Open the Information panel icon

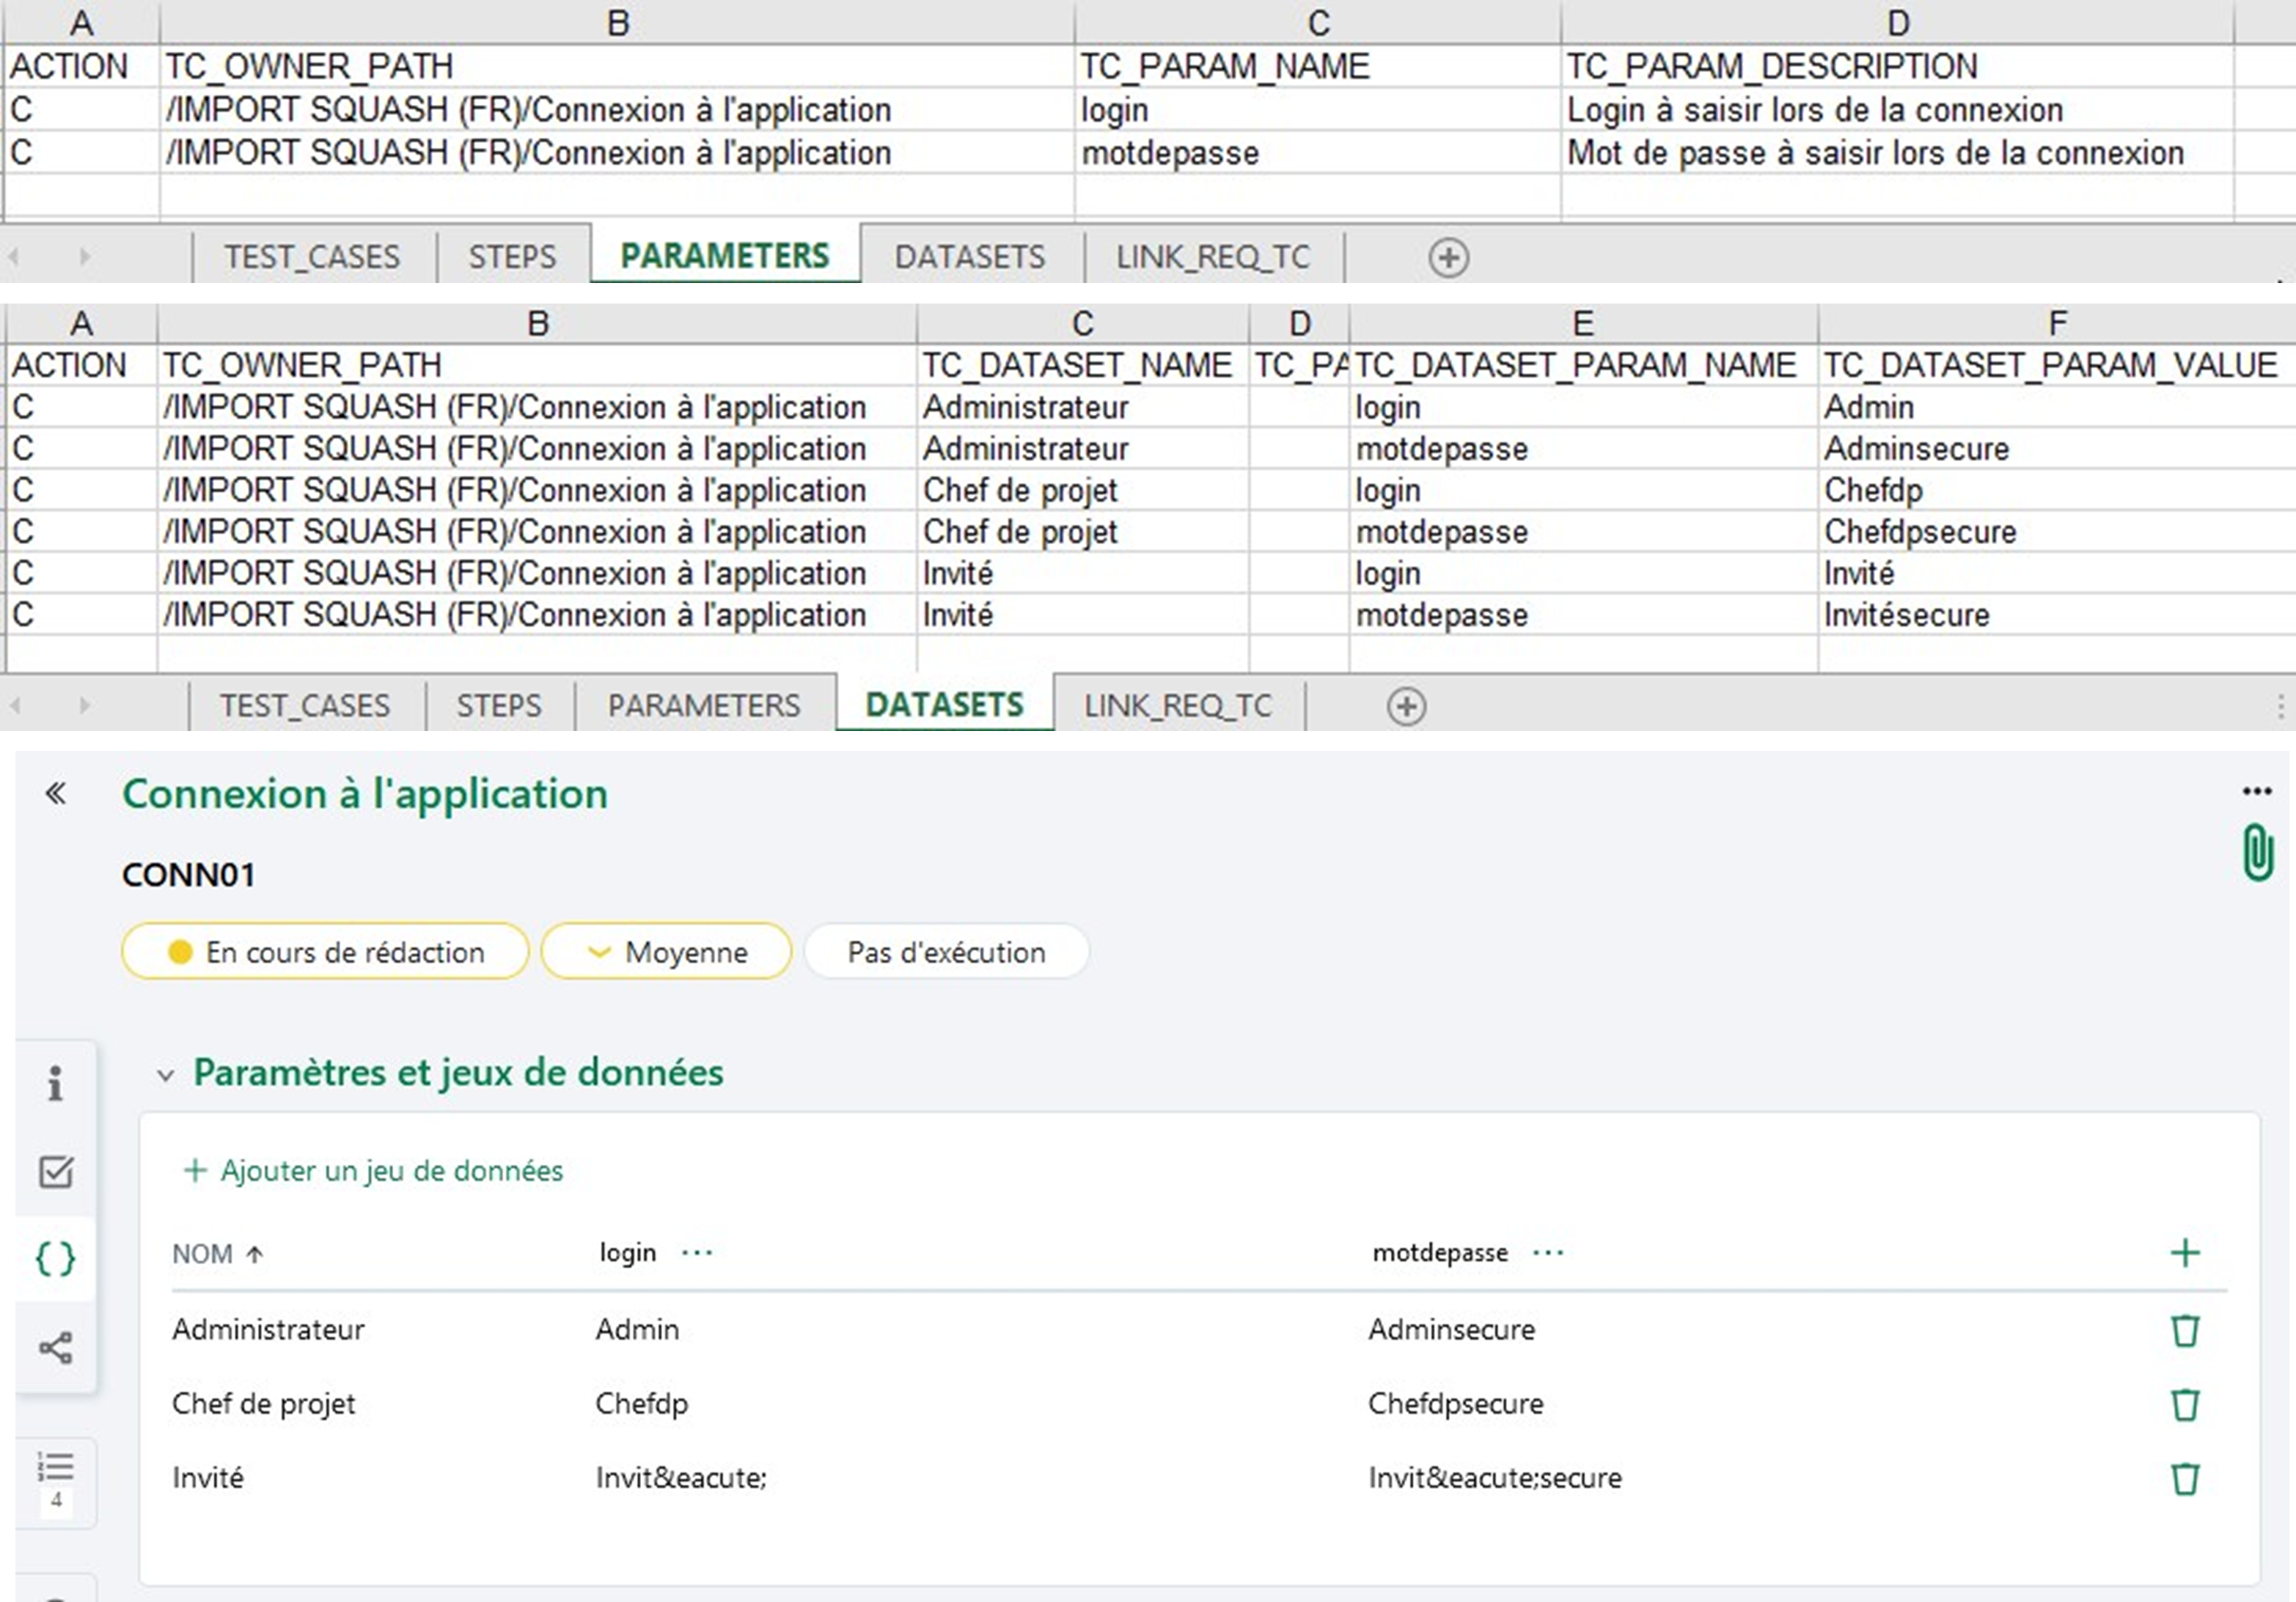(x=57, y=1085)
